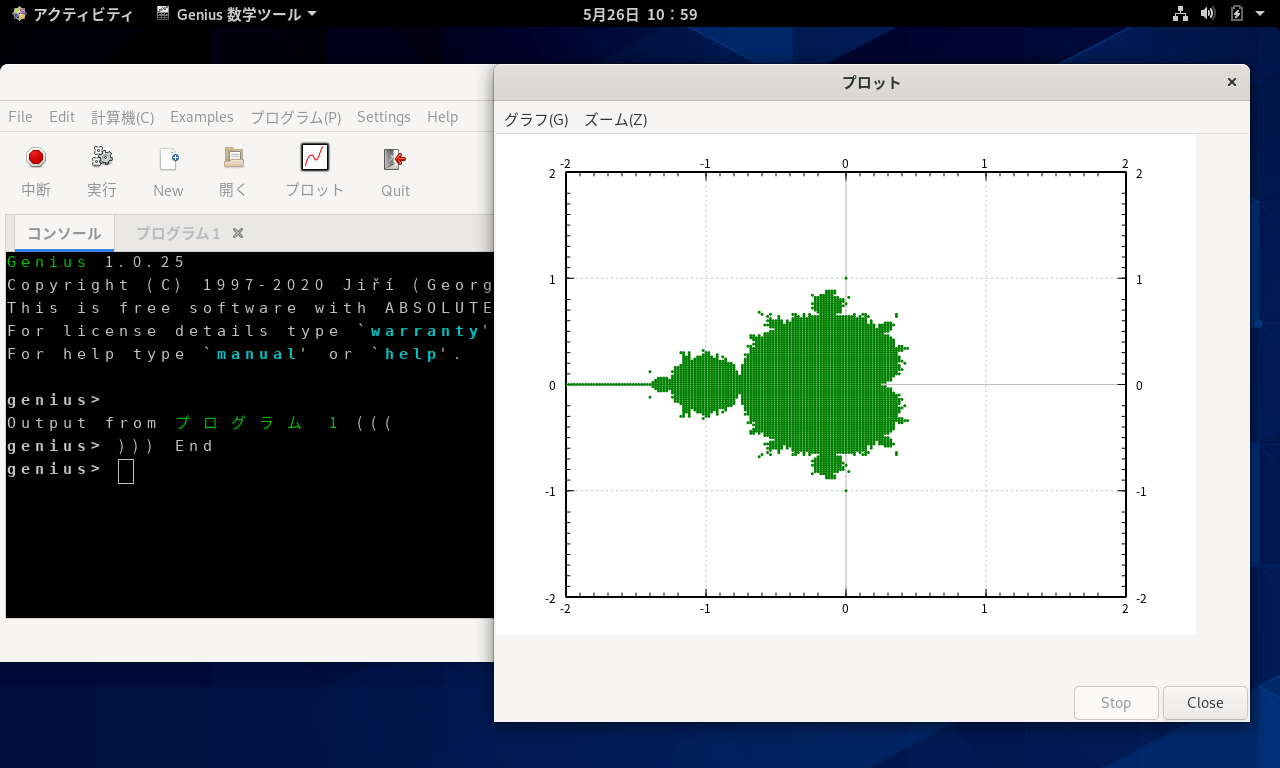This screenshot has width=1280, height=768.
Task: Open the Examples menu
Action: [202, 117]
